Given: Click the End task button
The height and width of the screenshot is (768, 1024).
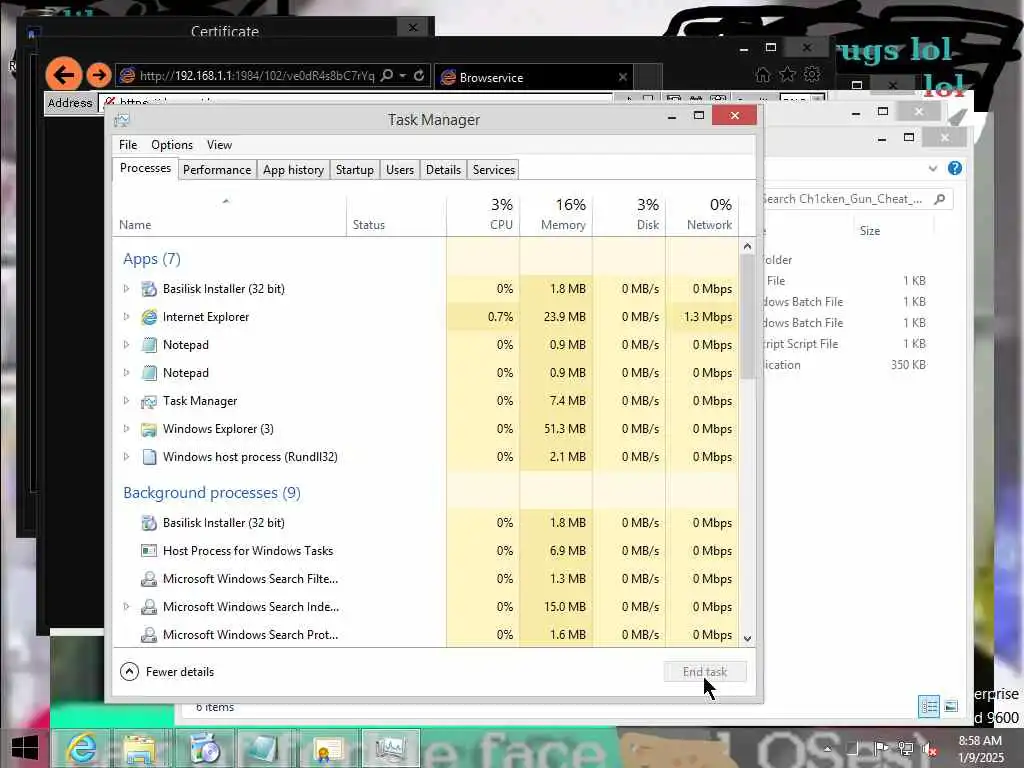Looking at the screenshot, I should coord(705,672).
